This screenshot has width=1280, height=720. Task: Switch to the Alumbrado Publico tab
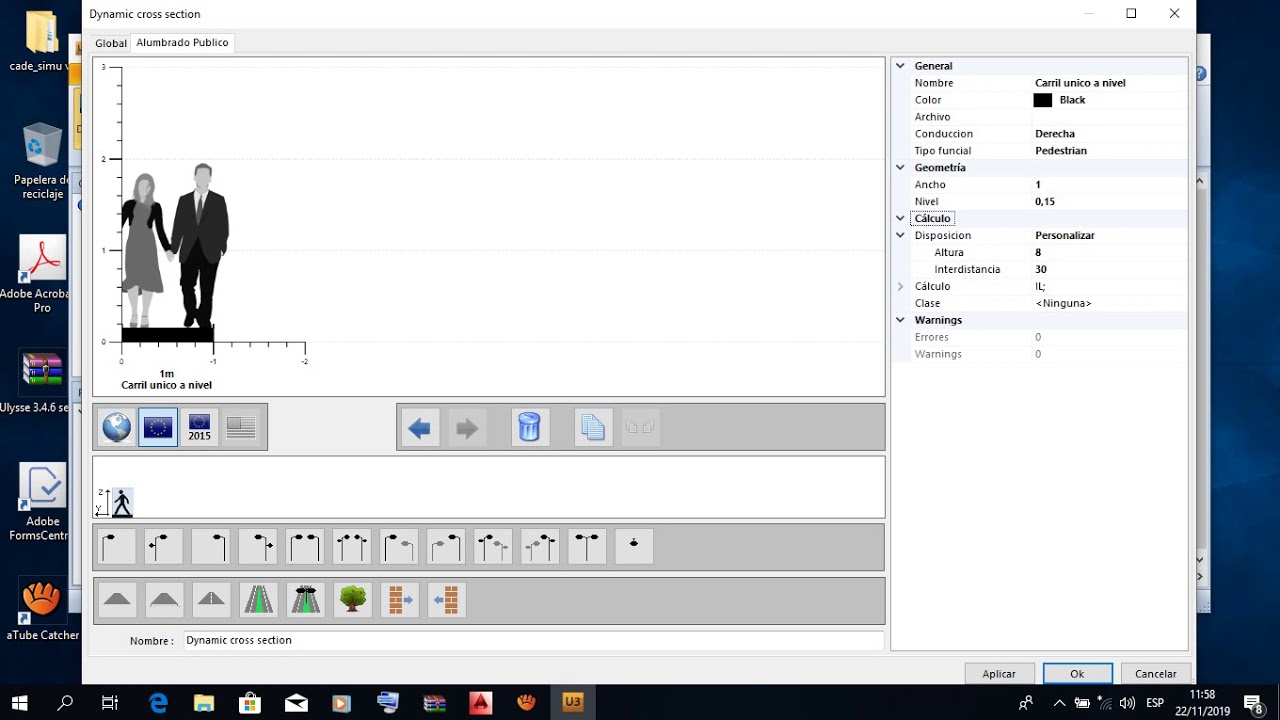point(183,43)
